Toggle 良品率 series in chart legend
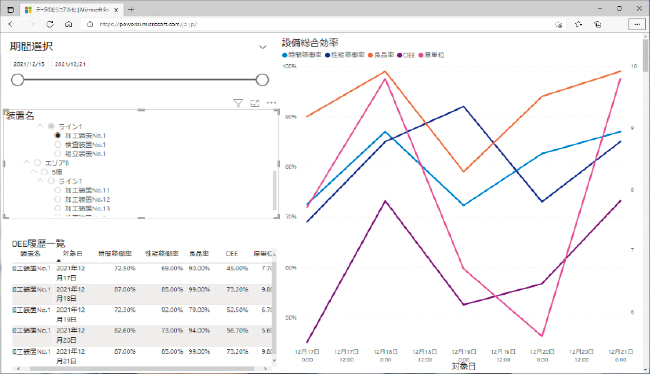Image resolution: width=650 pixels, height=374 pixels. point(381,55)
